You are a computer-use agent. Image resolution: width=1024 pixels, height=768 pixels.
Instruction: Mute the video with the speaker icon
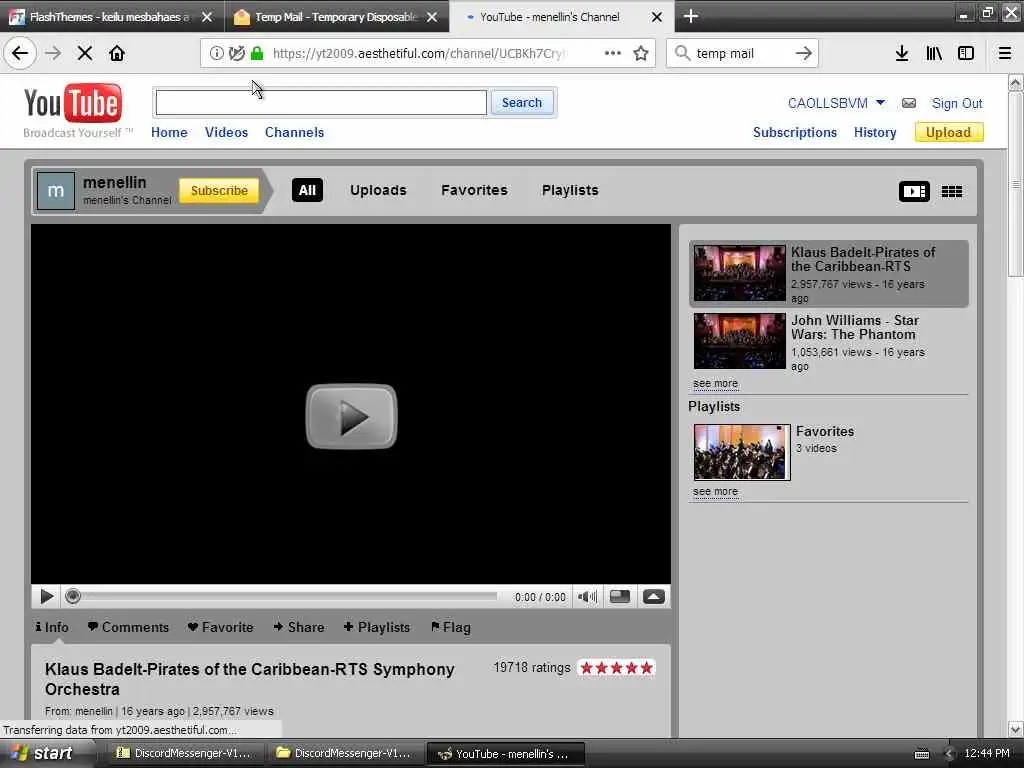pyautogui.click(x=587, y=596)
